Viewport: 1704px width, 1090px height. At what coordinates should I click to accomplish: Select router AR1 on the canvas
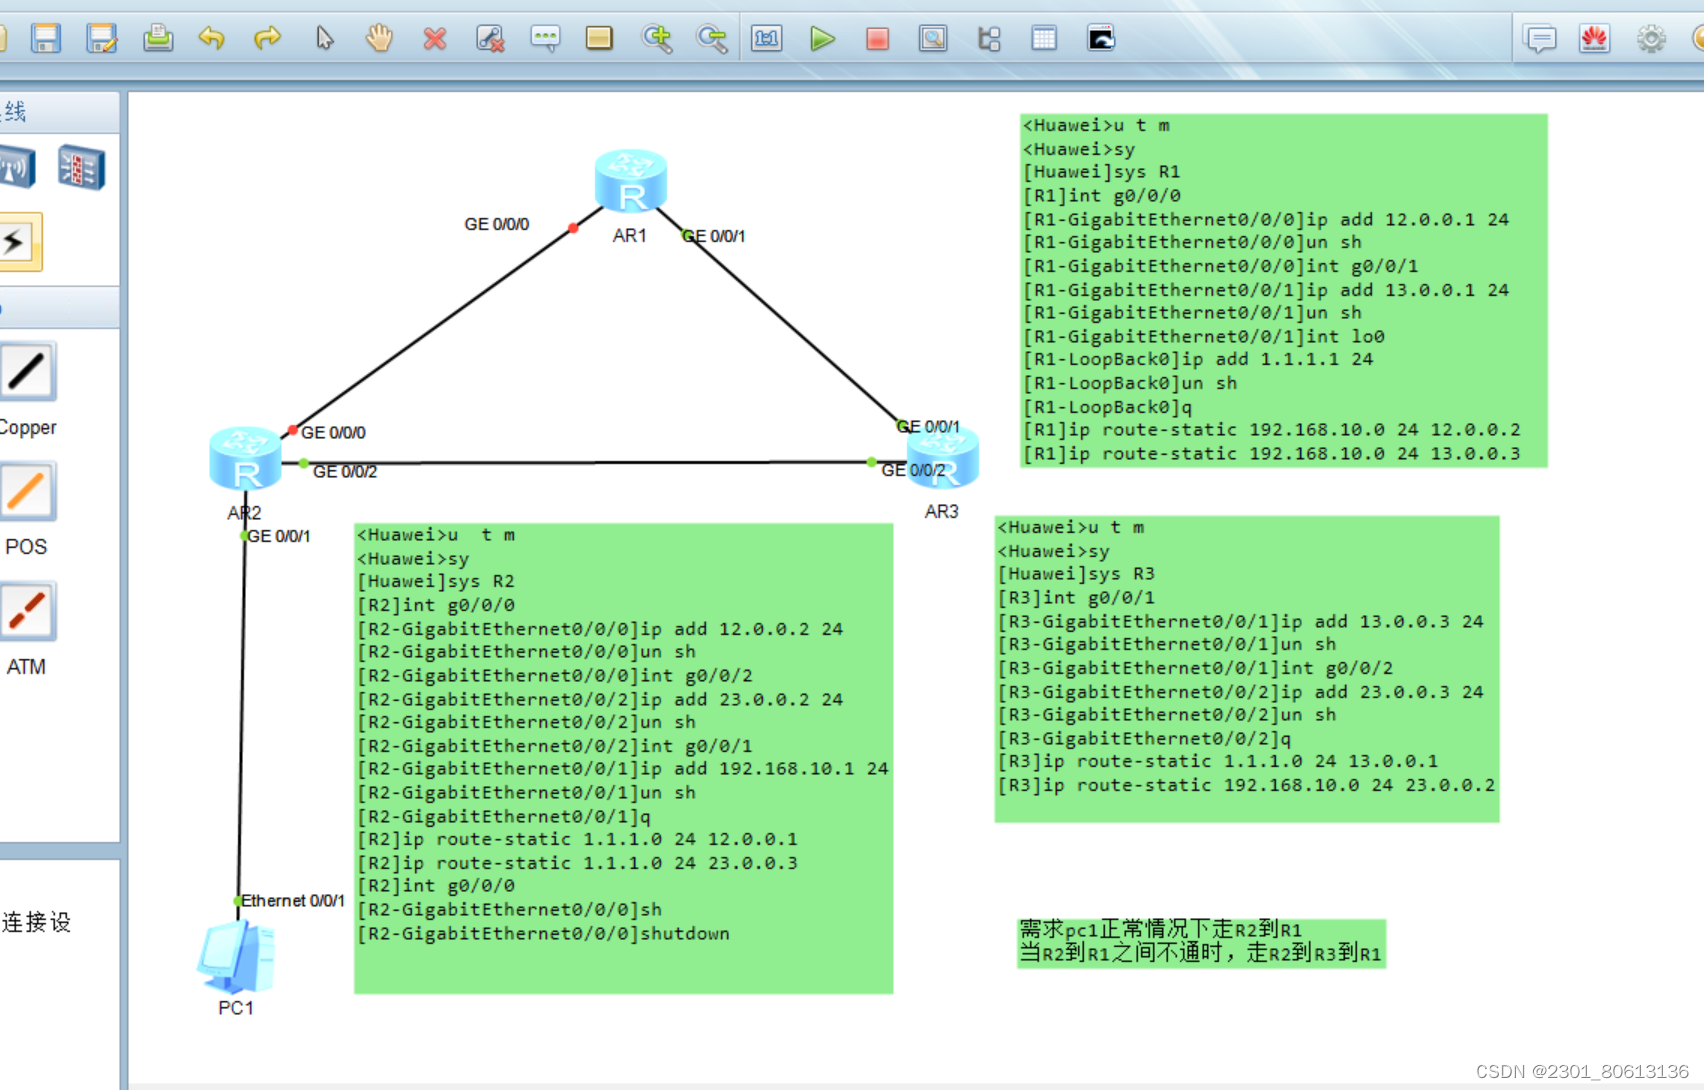[x=630, y=181]
